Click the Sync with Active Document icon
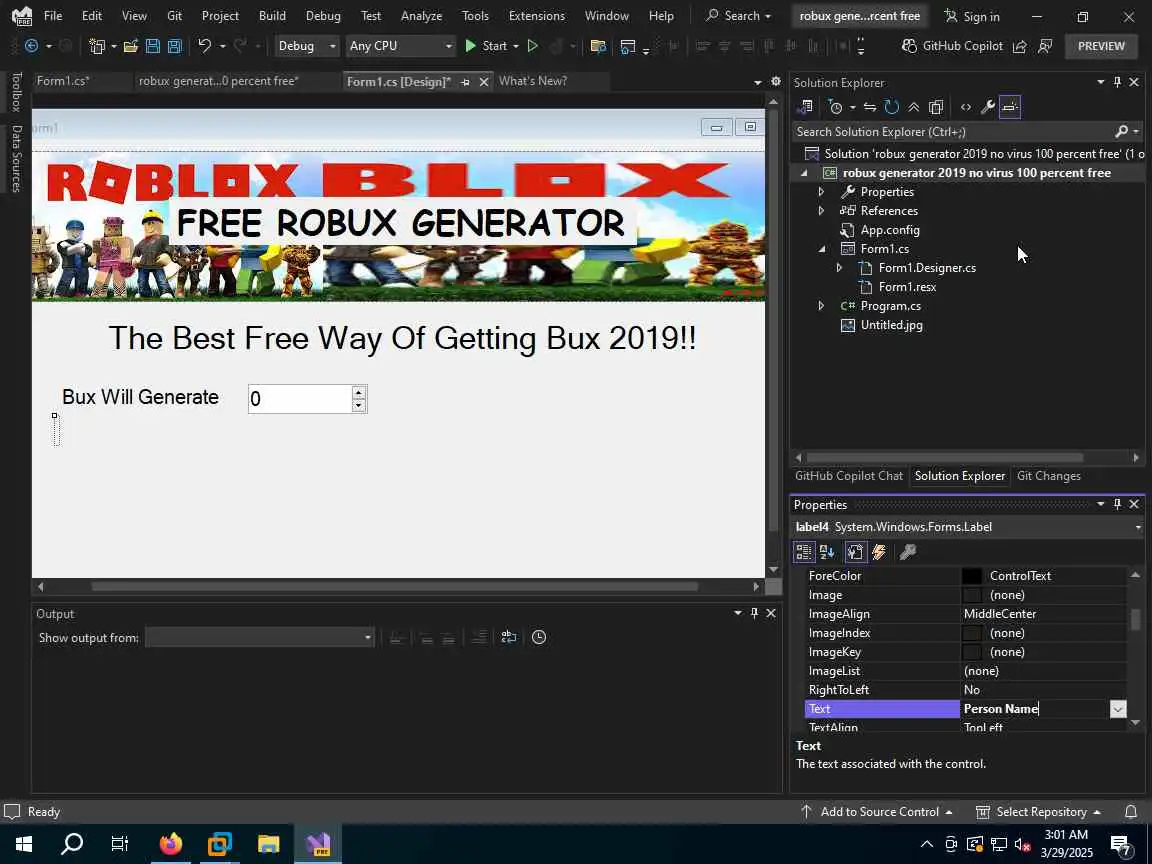1152x864 pixels. [x=870, y=107]
